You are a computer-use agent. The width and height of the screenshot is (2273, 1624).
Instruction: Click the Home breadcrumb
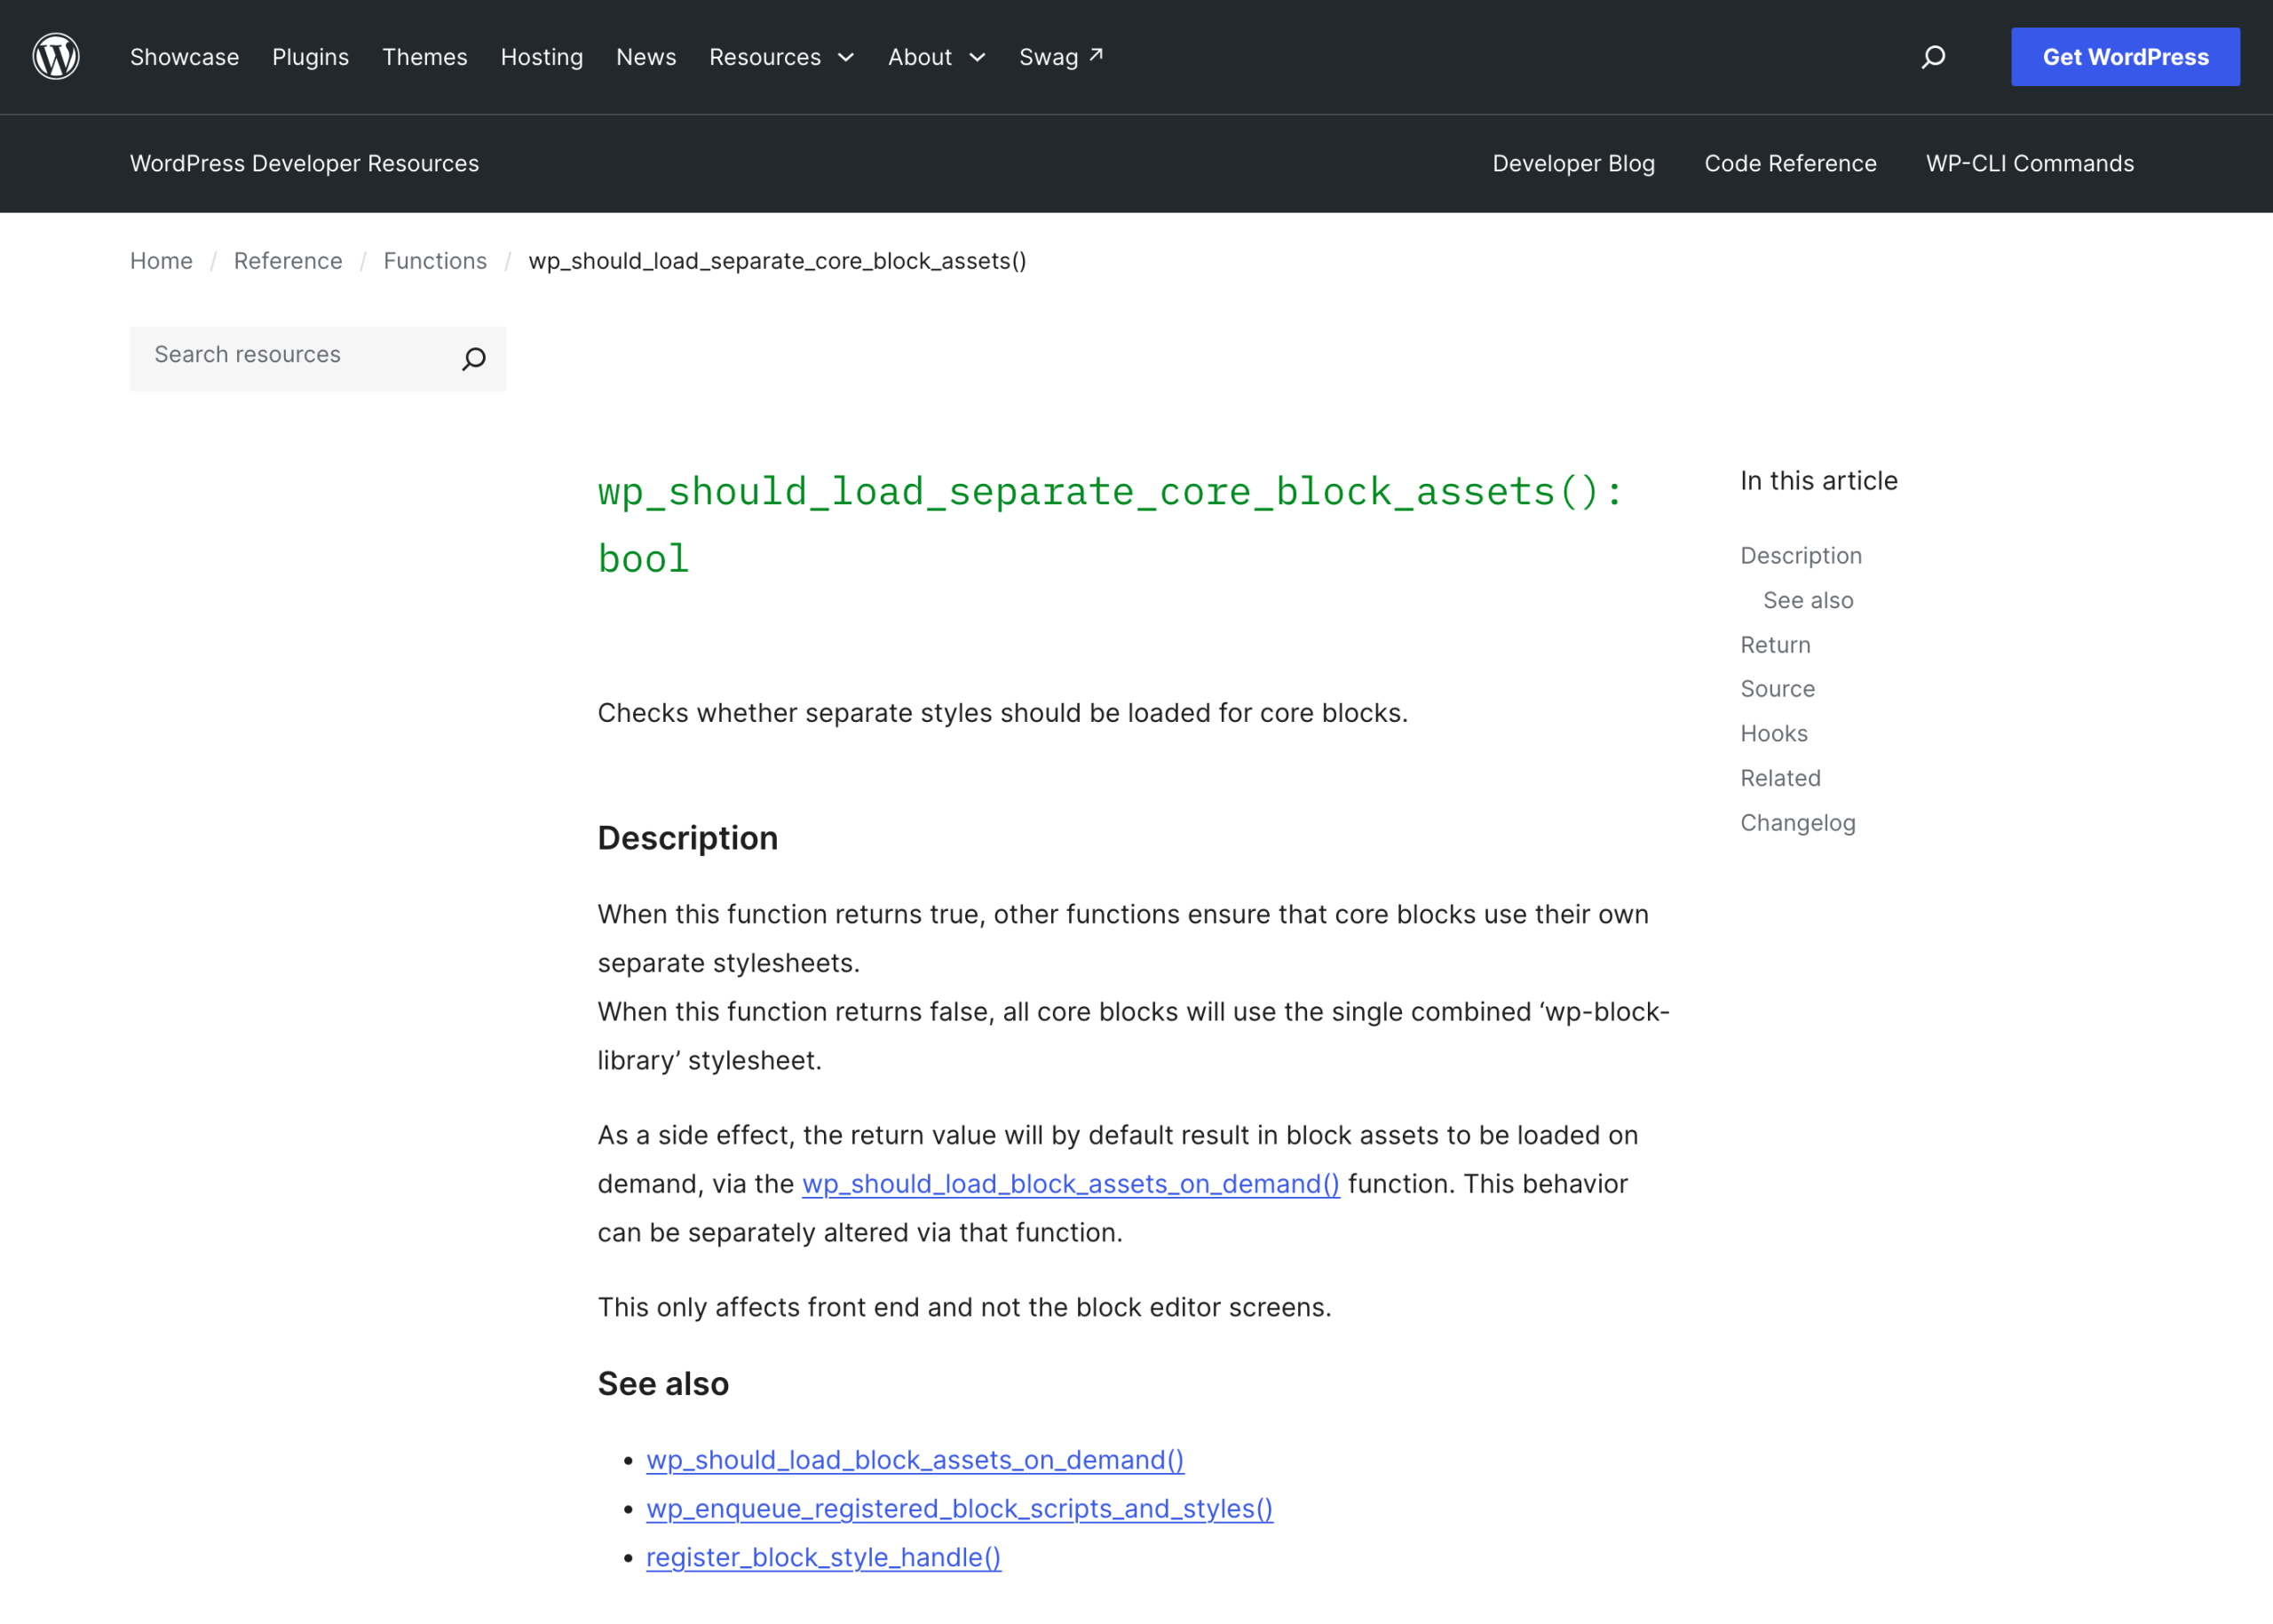coord(161,261)
